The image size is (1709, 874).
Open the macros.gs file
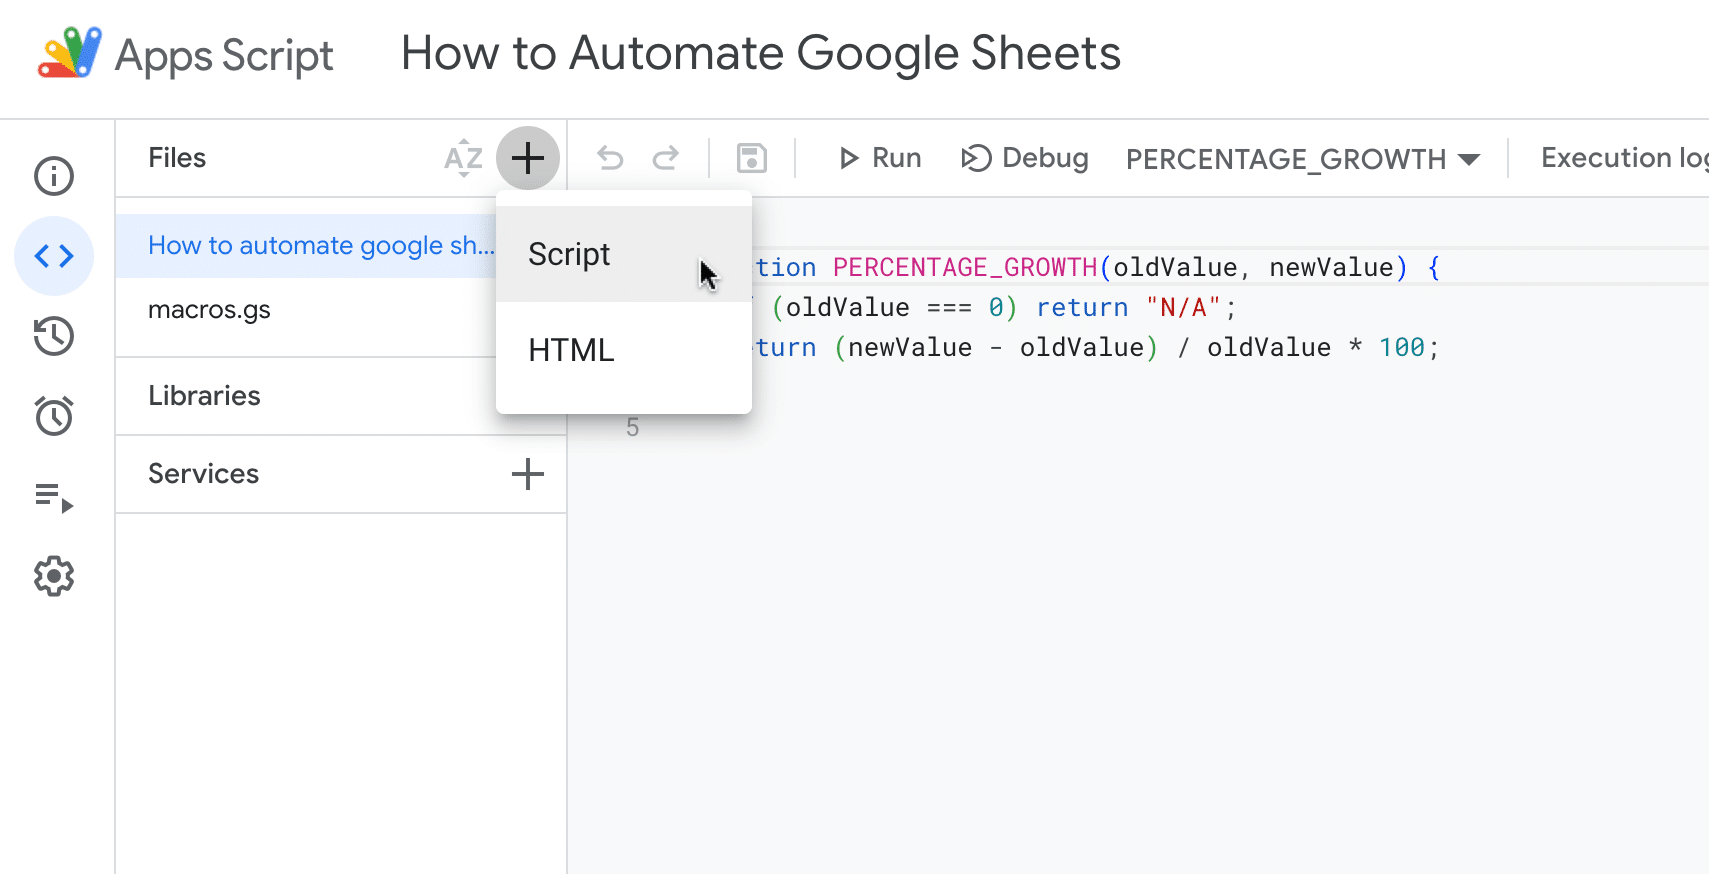209,310
